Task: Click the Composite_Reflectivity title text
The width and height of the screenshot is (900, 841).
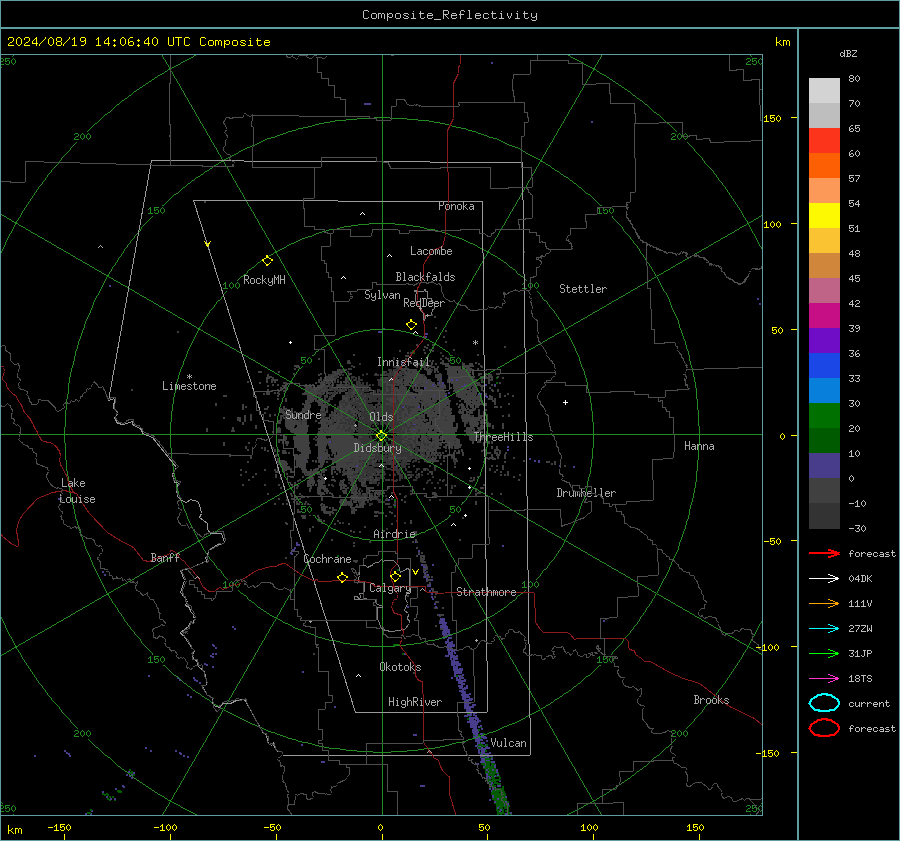Action: 450,15
